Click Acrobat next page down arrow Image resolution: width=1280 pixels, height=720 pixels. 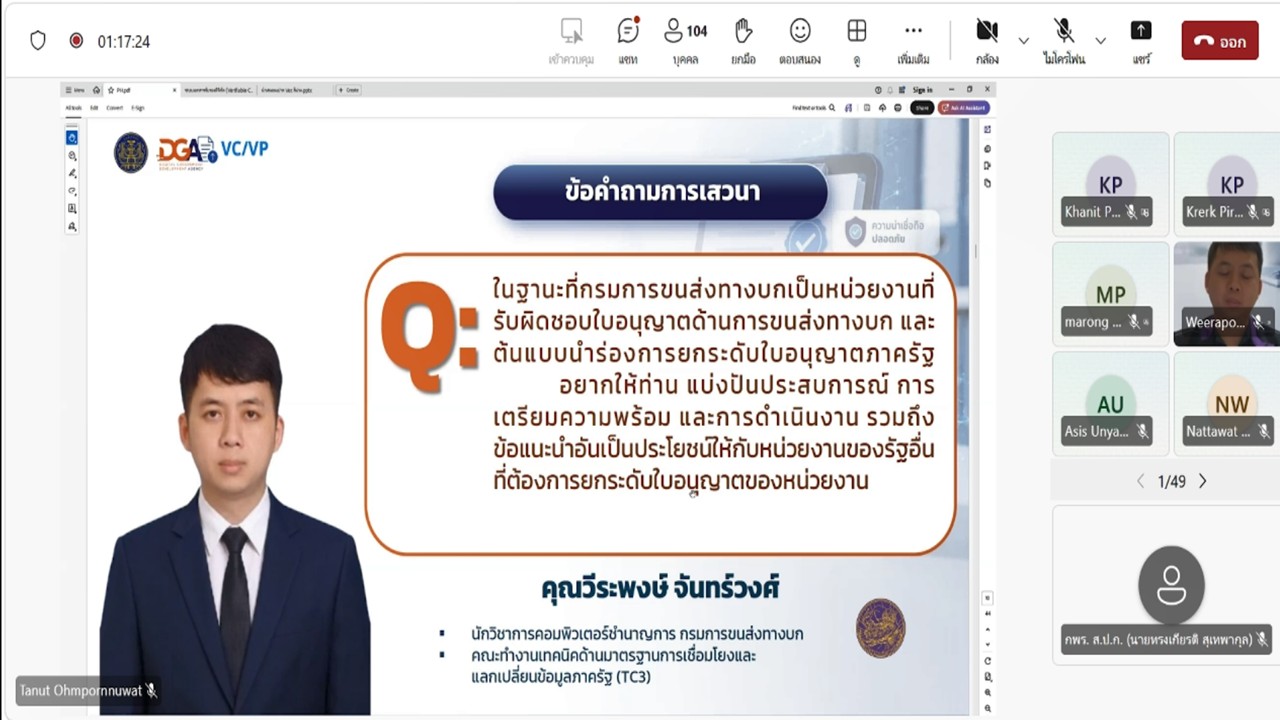click(988, 644)
